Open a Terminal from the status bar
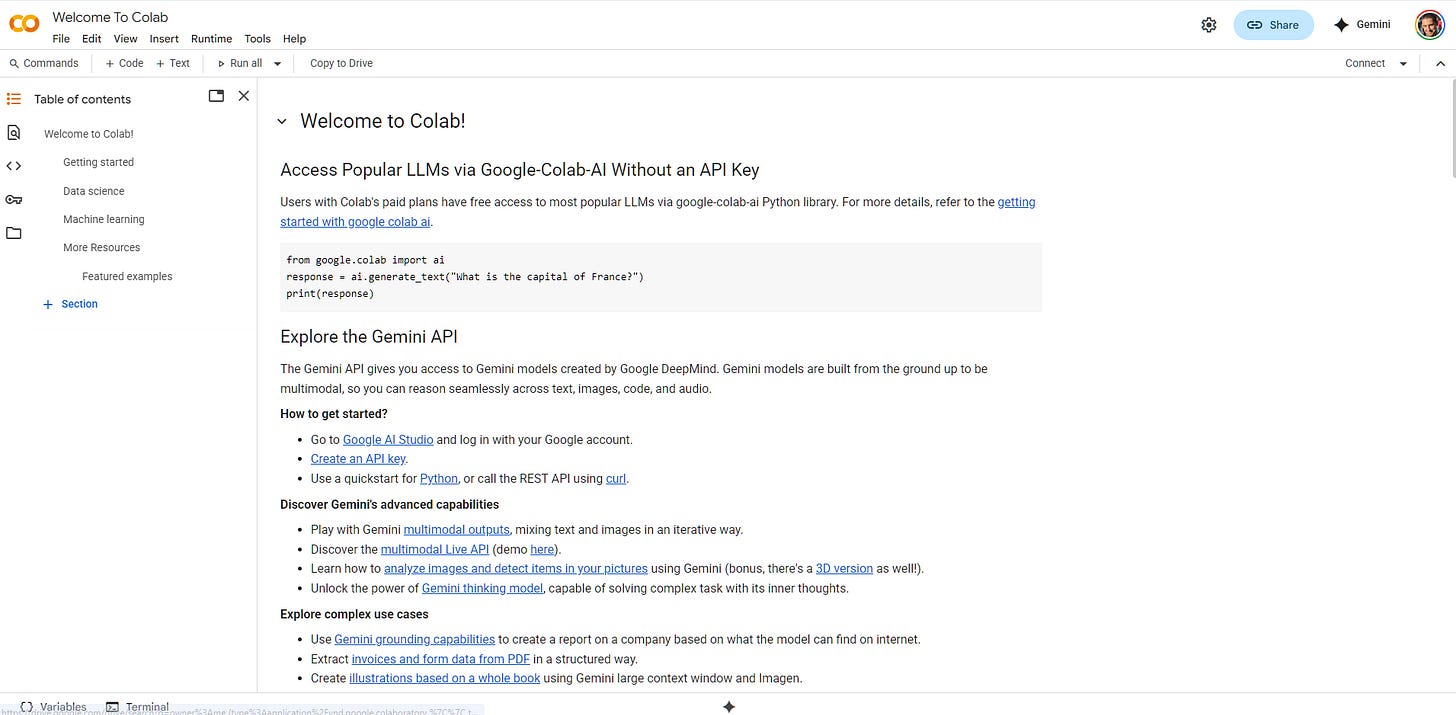Image resolution: width=1456 pixels, height=715 pixels. point(137,707)
